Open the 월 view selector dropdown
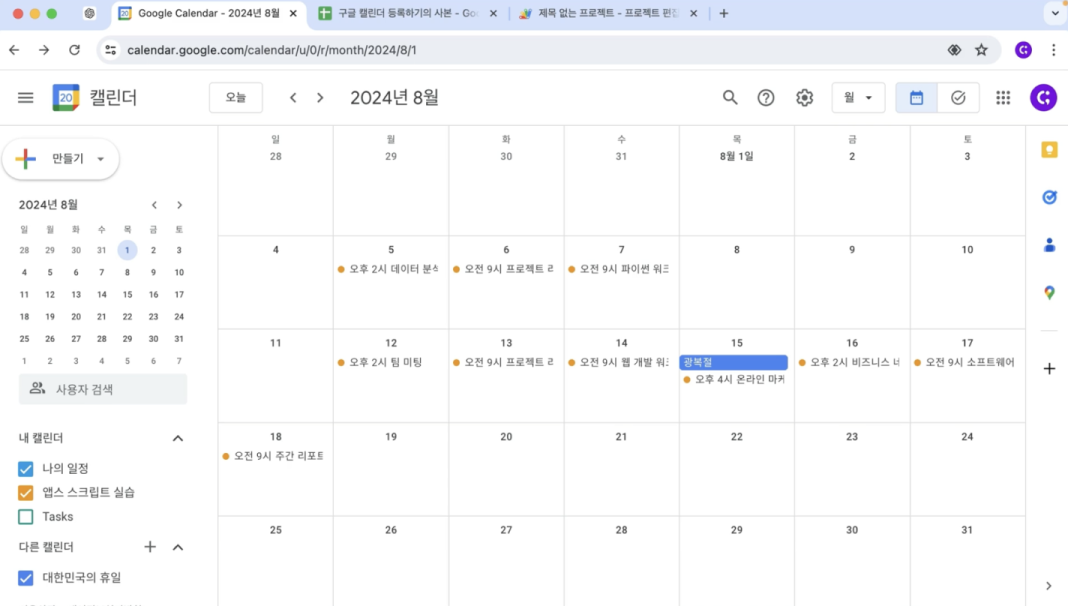The image size is (1068, 606). point(858,97)
